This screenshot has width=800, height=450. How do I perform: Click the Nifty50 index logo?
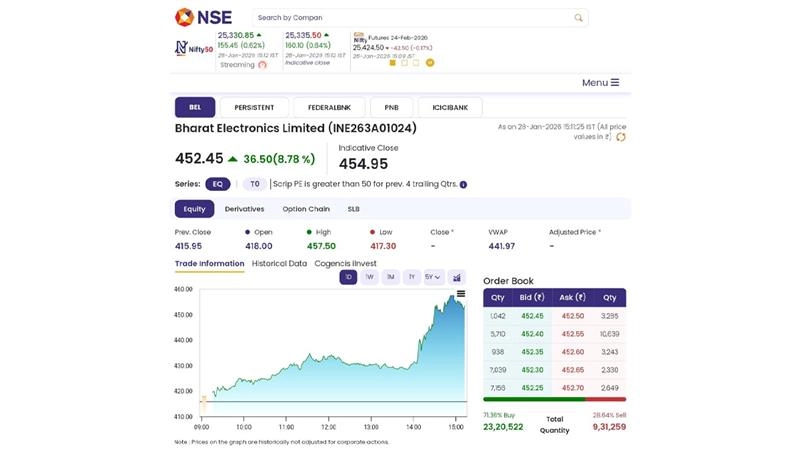coord(194,48)
